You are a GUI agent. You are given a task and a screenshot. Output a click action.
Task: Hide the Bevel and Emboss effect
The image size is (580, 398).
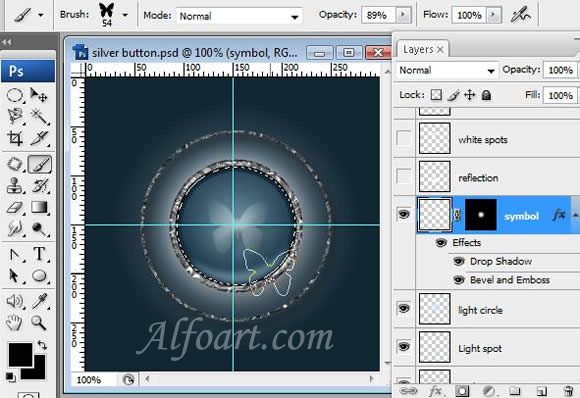click(459, 280)
